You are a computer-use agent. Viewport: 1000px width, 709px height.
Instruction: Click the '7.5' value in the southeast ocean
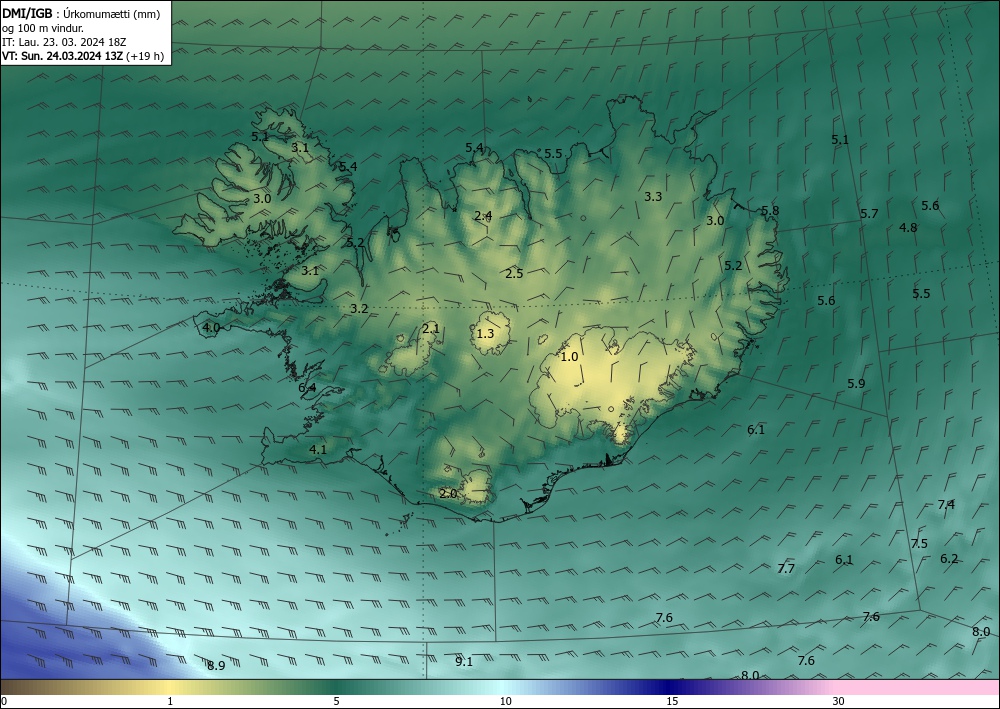[x=919, y=544]
